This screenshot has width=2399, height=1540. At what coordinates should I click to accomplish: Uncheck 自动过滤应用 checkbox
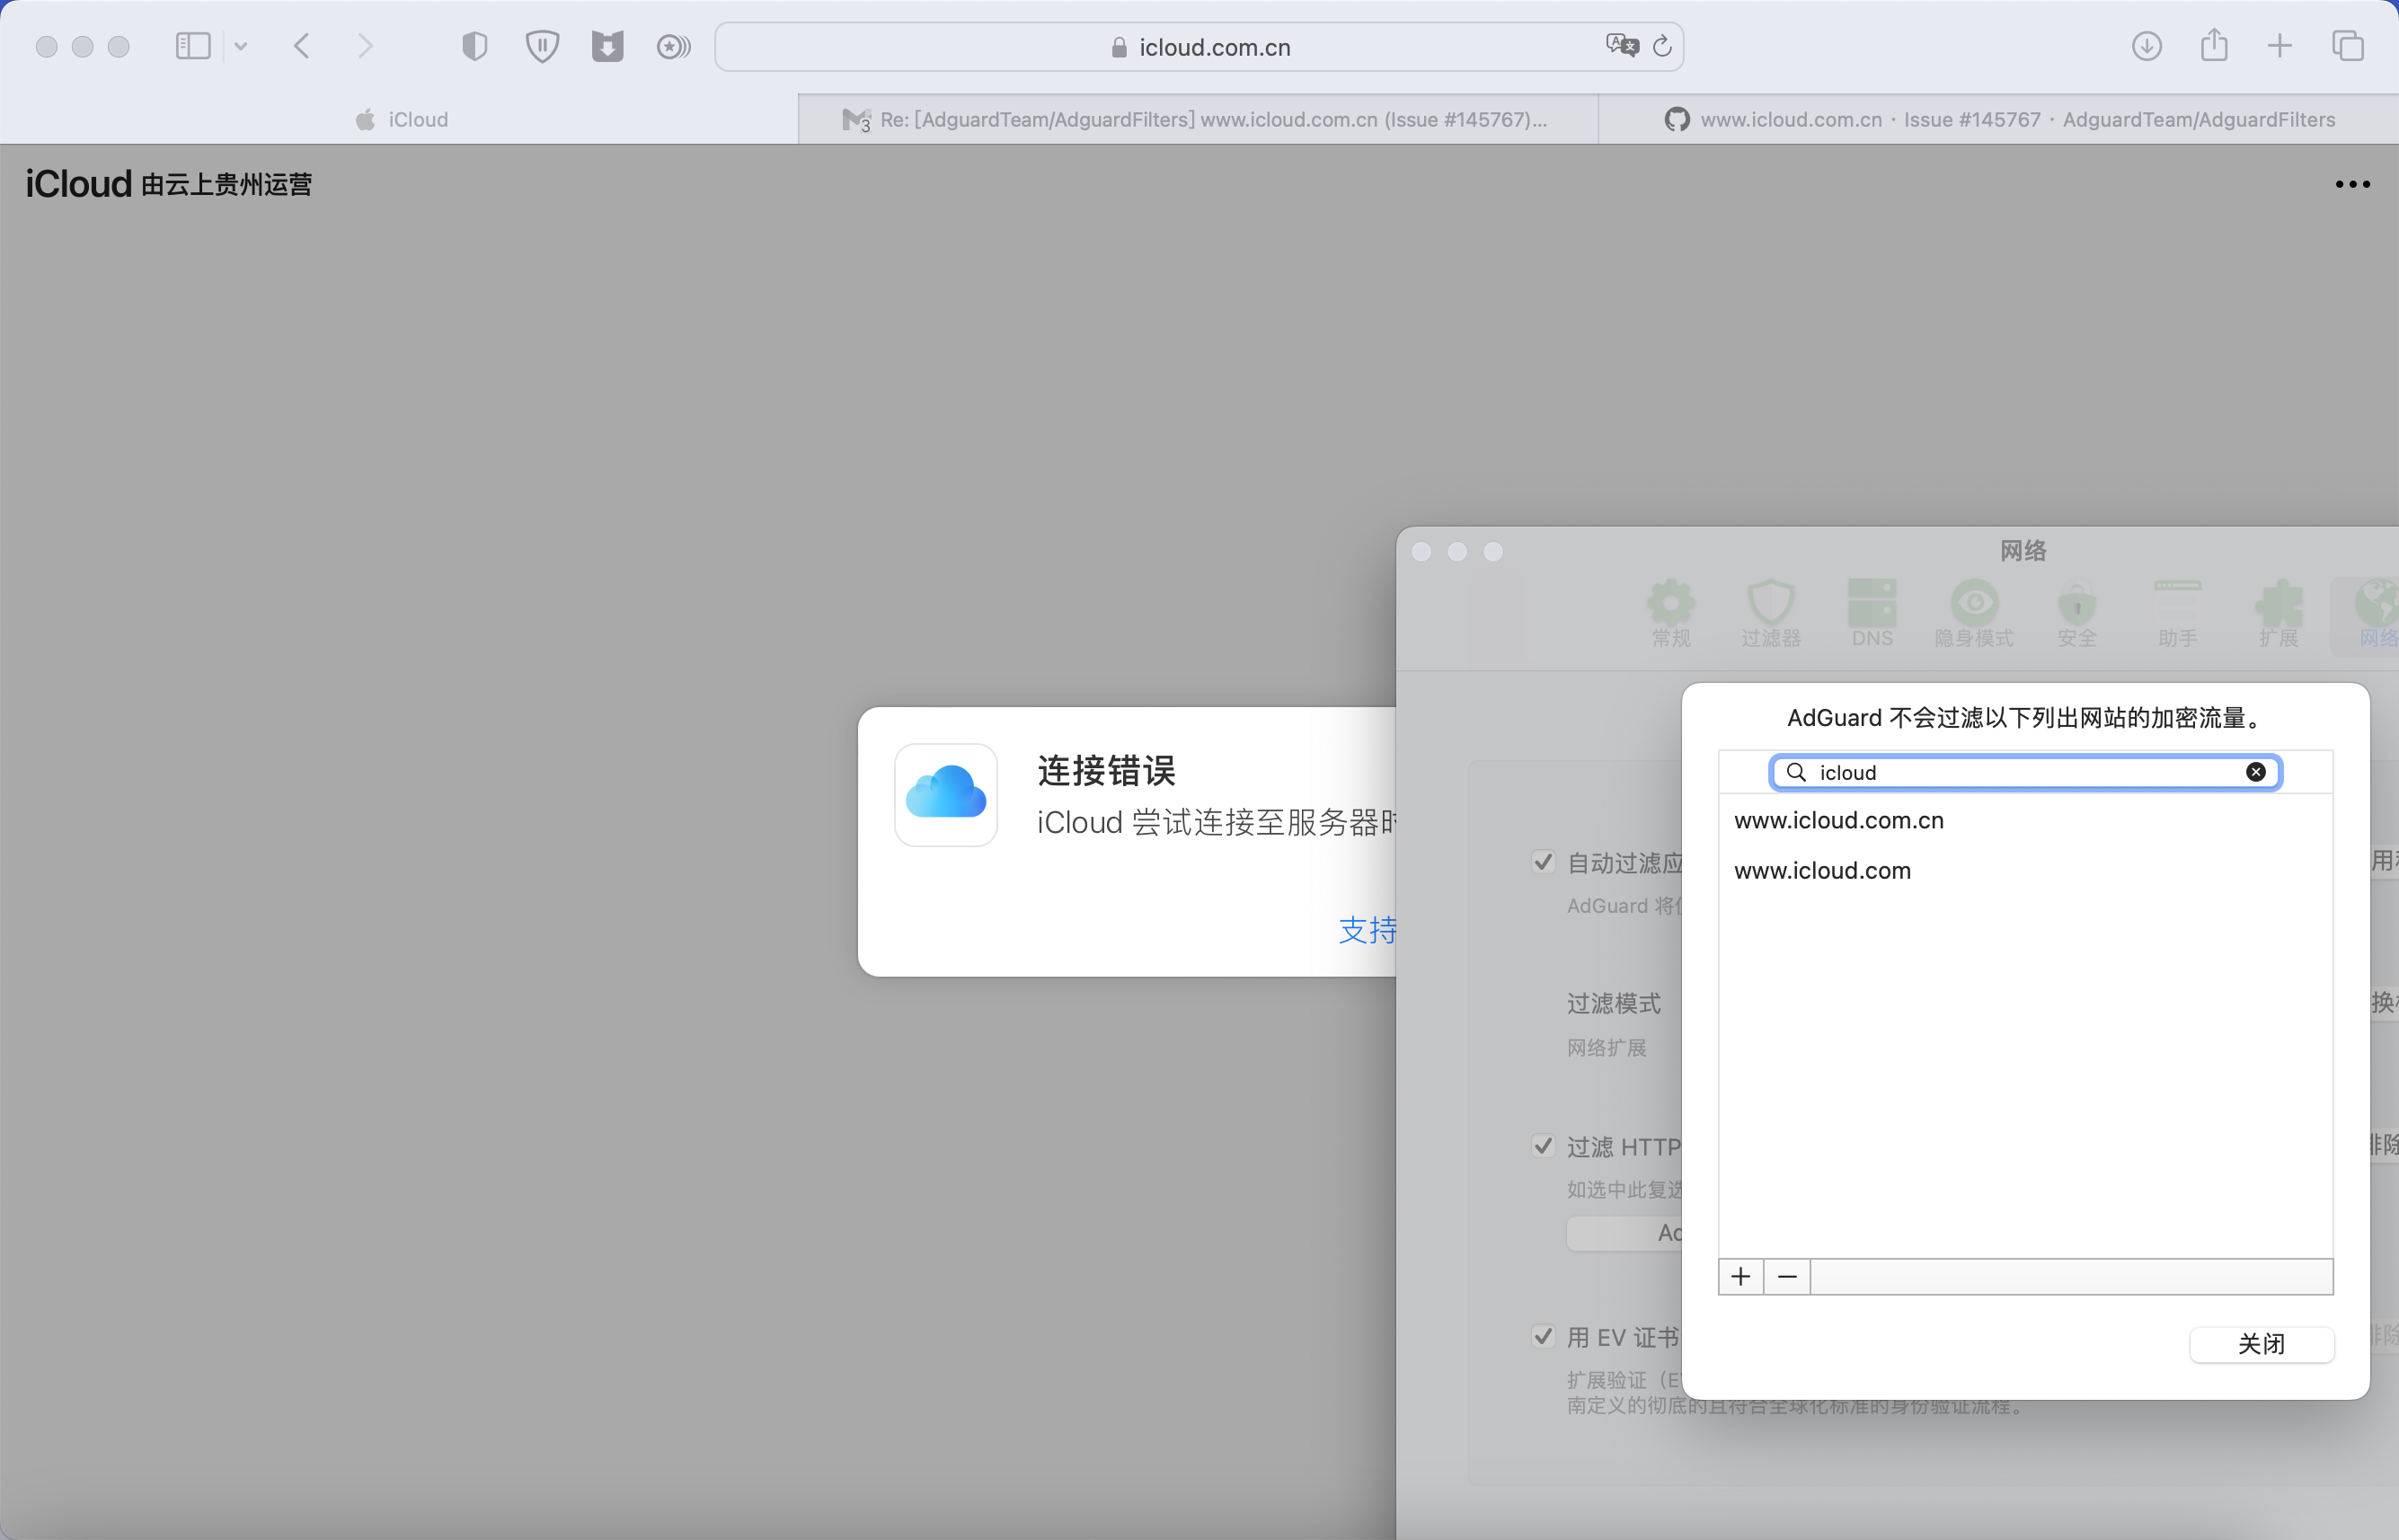(x=1543, y=862)
